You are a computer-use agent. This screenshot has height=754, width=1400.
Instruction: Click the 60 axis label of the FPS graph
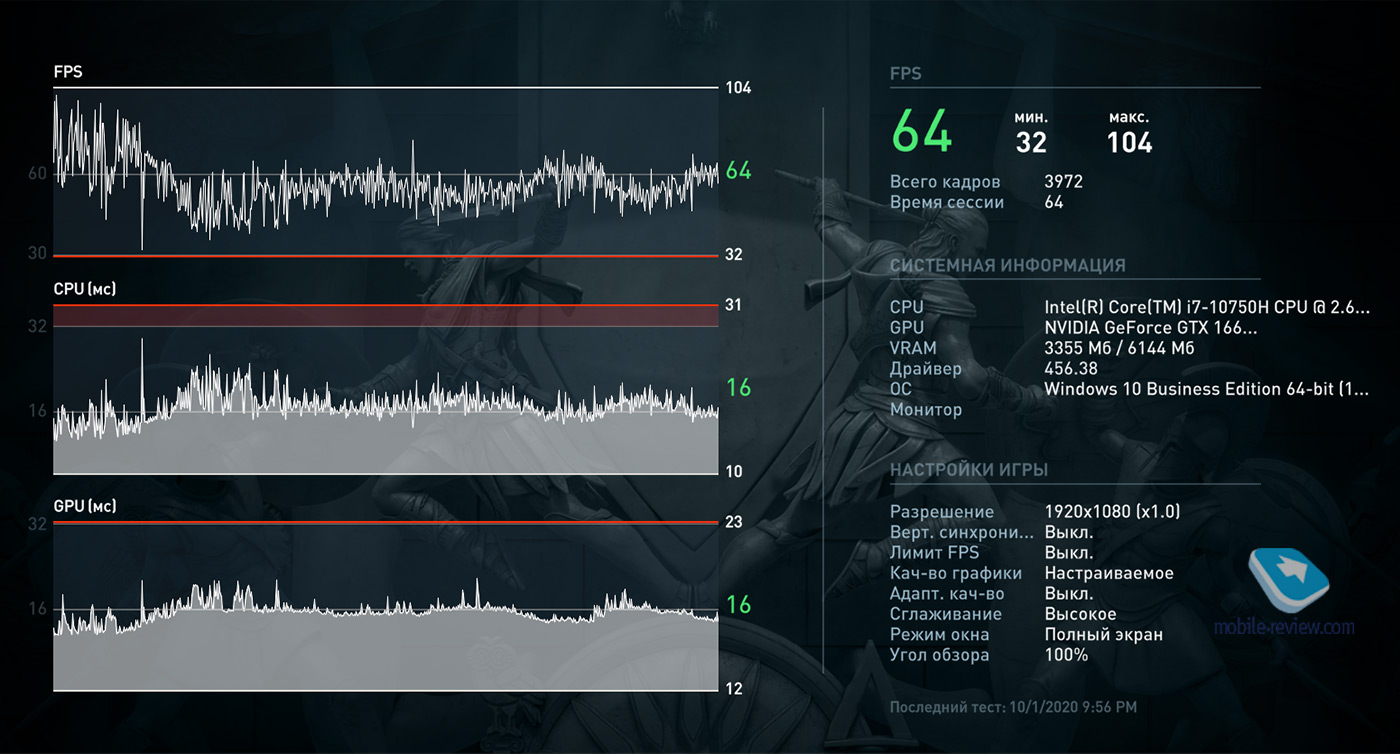click(x=37, y=173)
